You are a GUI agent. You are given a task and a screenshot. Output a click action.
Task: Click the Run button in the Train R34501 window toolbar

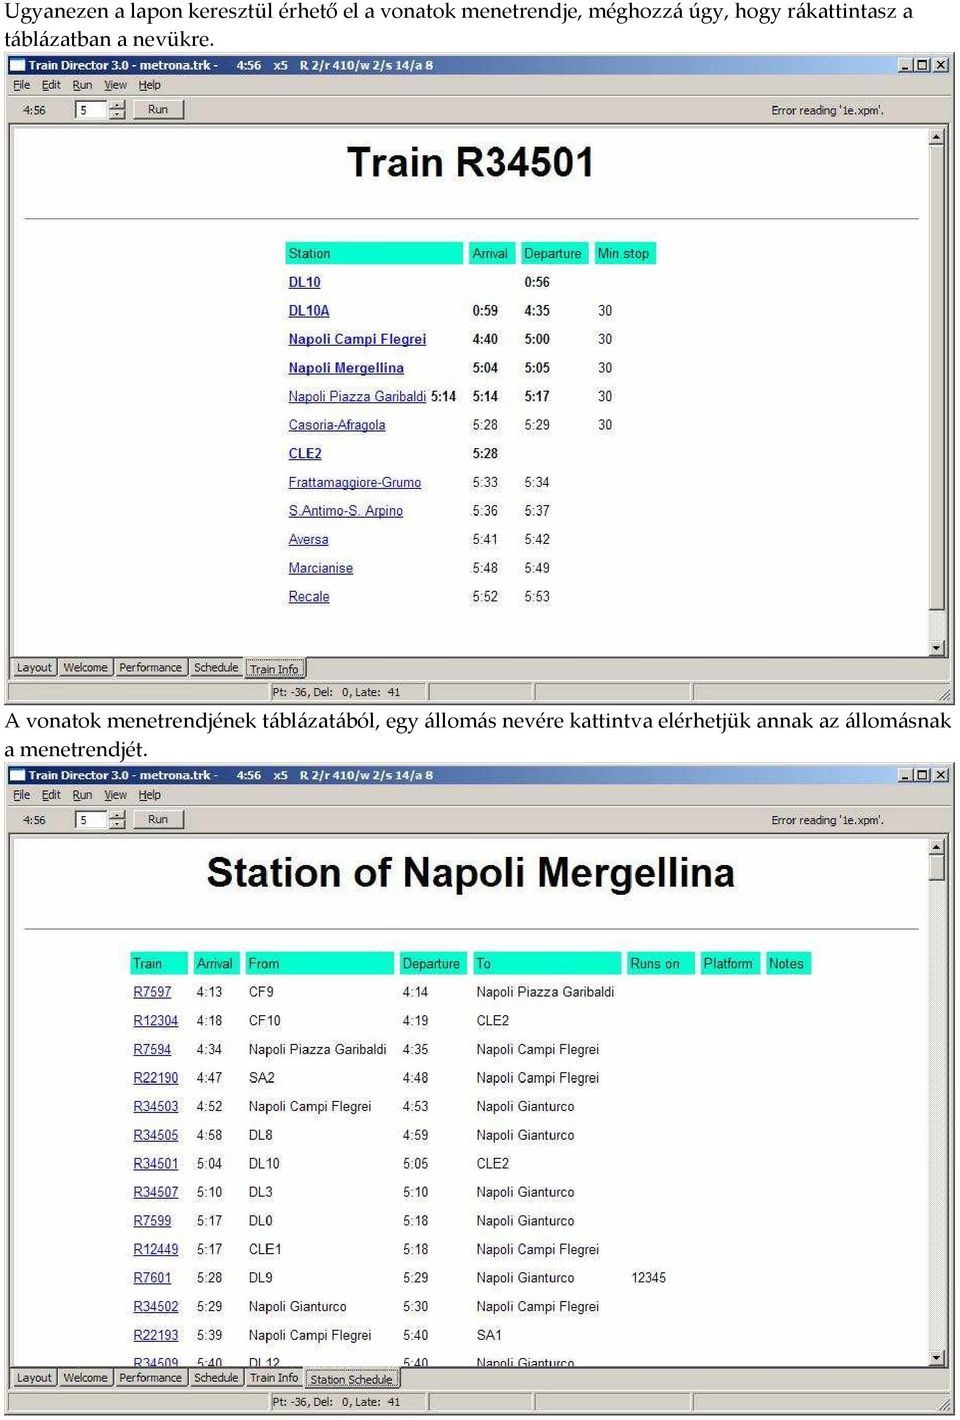click(x=158, y=109)
